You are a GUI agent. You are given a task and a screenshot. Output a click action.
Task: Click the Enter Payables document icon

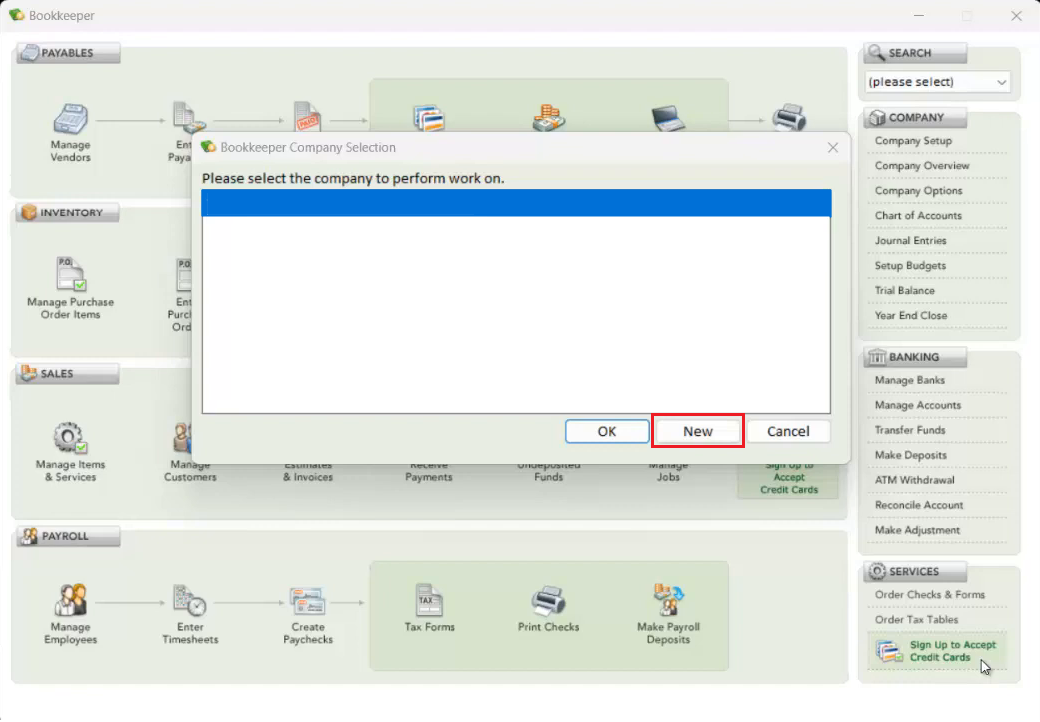(188, 117)
